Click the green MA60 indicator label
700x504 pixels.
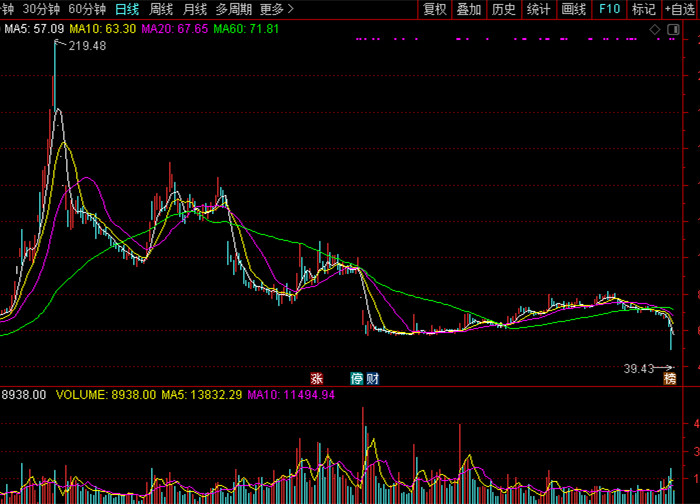coord(246,29)
